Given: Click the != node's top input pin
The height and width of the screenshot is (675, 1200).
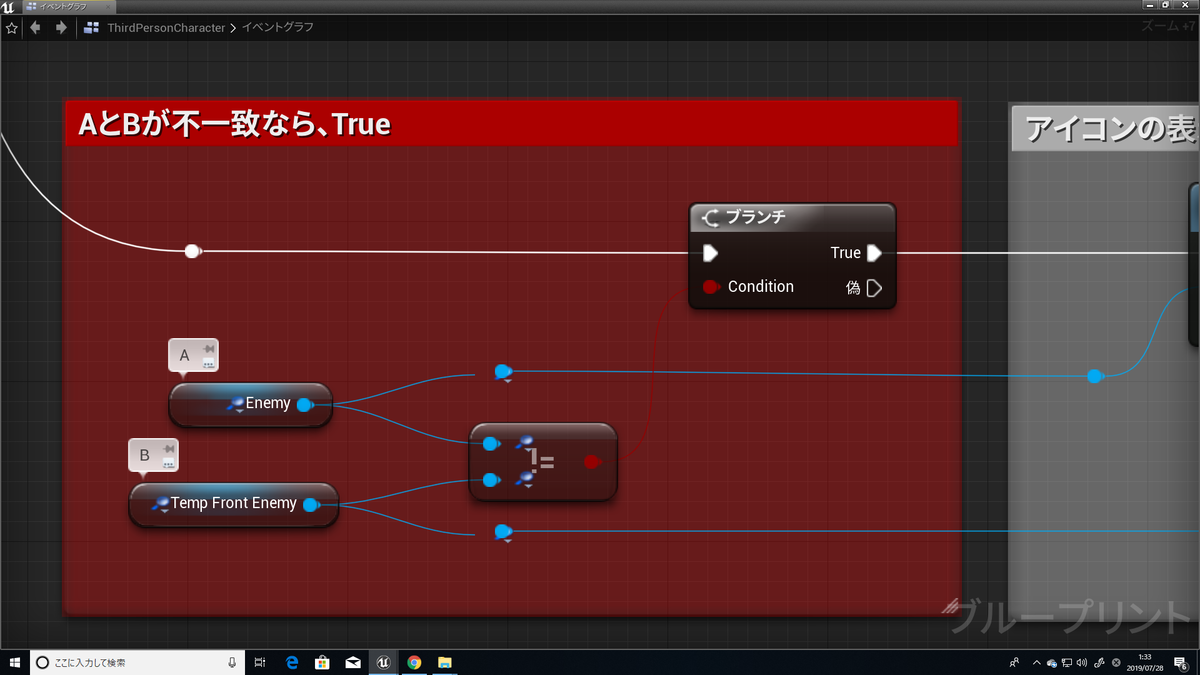Looking at the screenshot, I should (x=491, y=444).
